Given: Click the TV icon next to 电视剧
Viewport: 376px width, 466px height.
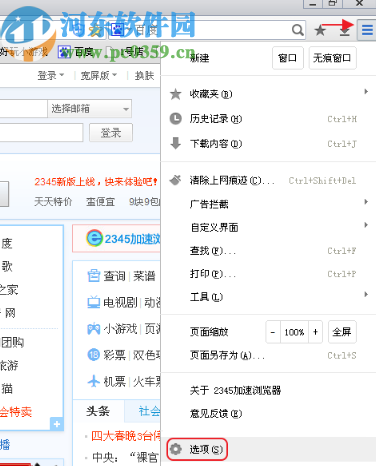Looking at the screenshot, I should [x=94, y=302].
